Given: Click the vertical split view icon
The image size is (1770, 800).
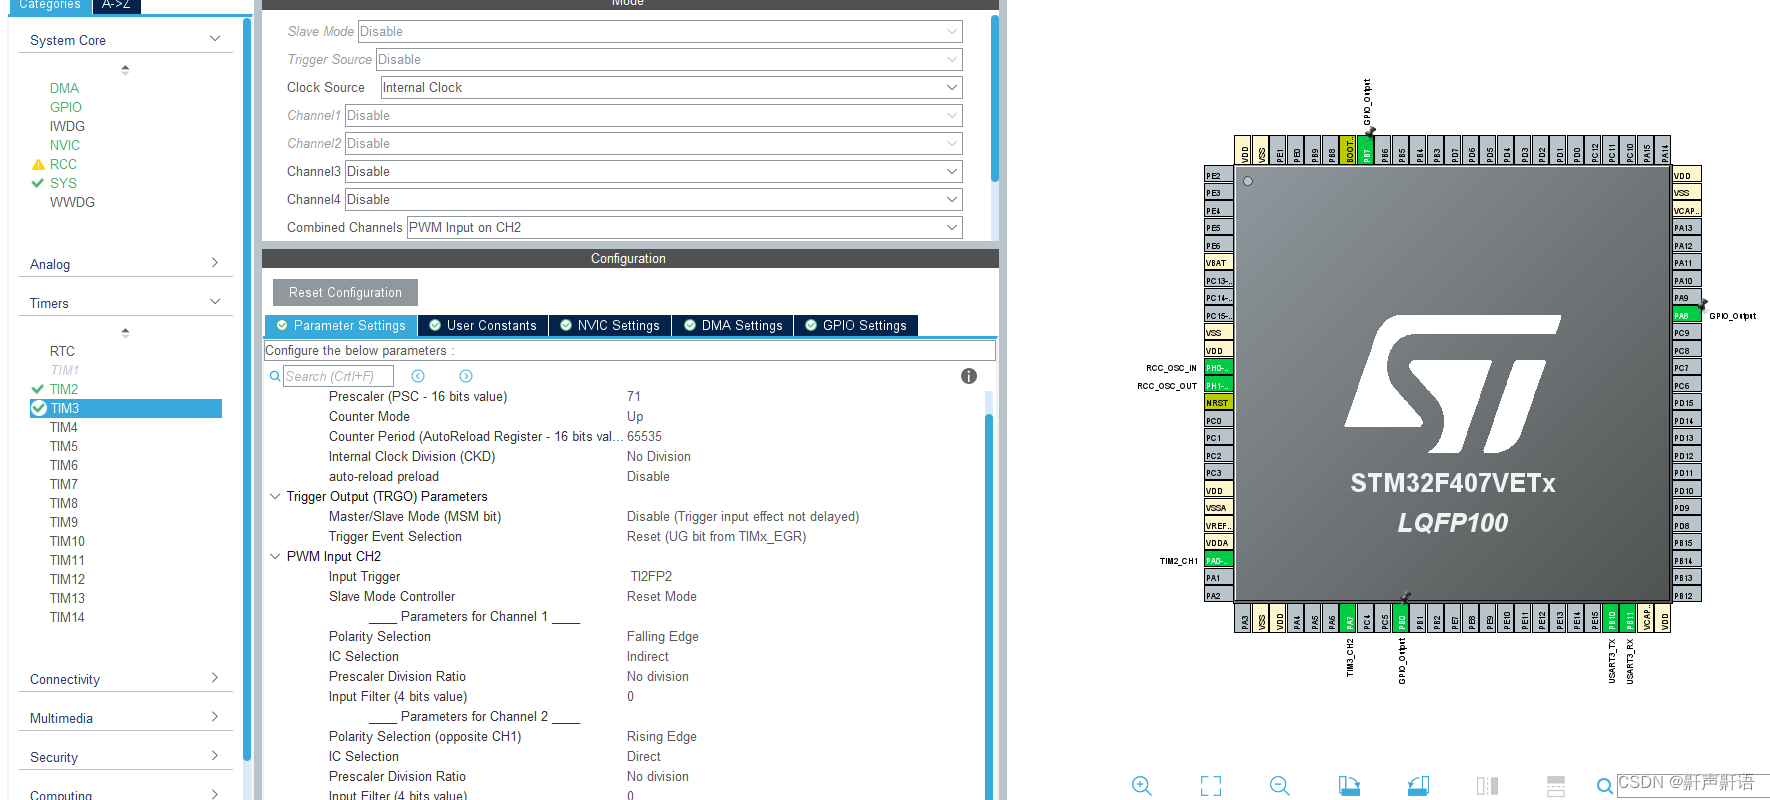Looking at the screenshot, I should [1487, 785].
